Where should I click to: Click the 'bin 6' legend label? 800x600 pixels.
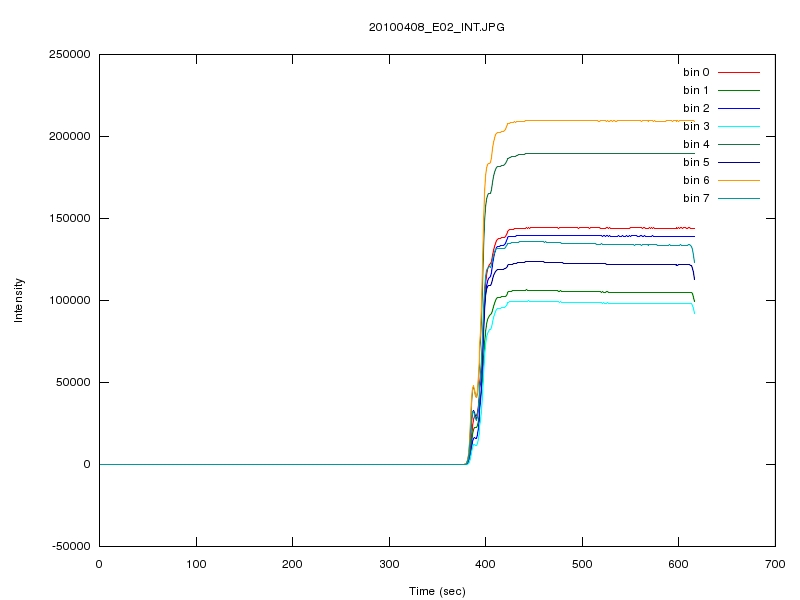pos(696,180)
